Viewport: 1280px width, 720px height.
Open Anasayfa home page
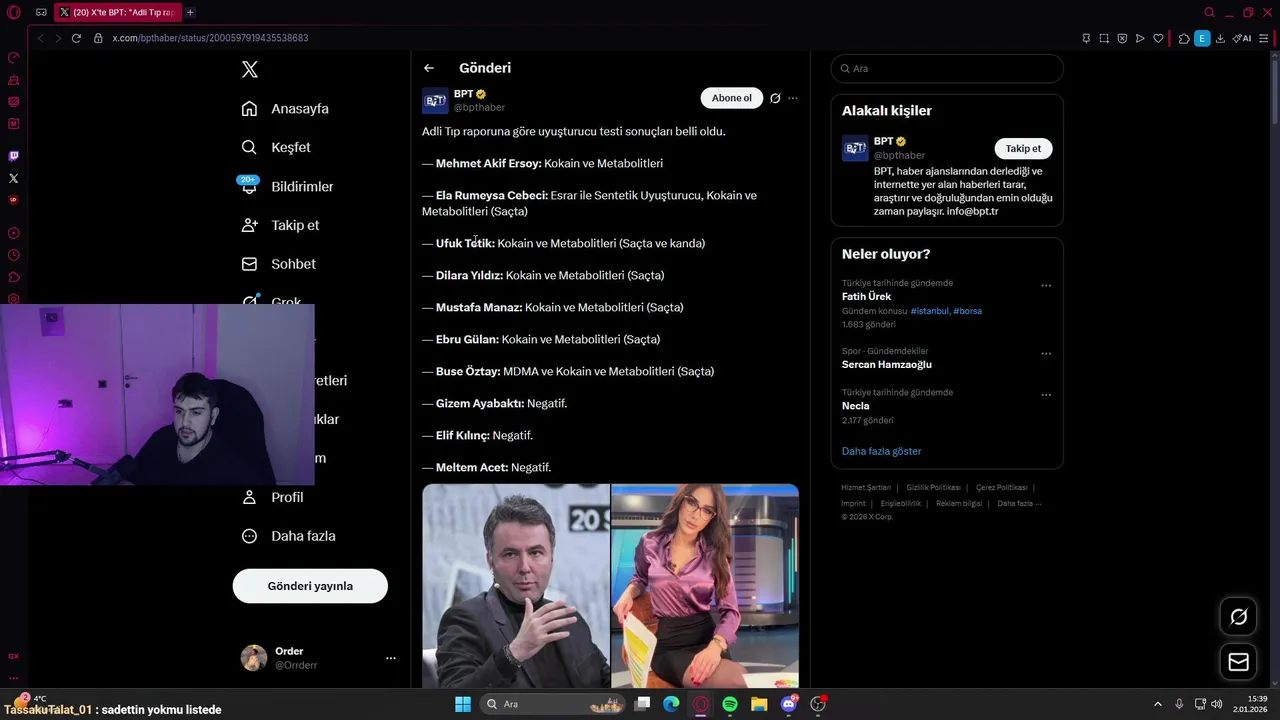click(x=285, y=108)
